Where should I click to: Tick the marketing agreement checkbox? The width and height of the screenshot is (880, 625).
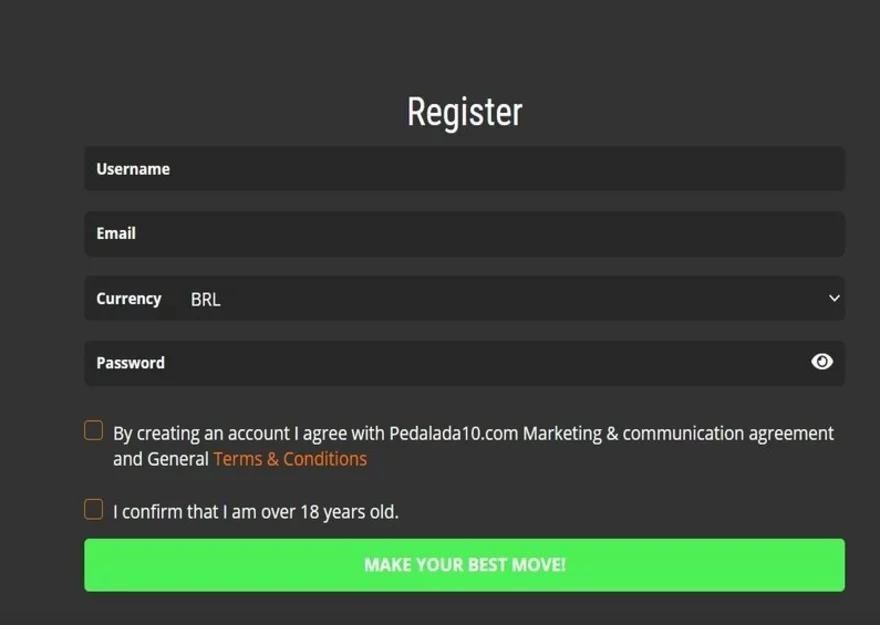click(94, 431)
